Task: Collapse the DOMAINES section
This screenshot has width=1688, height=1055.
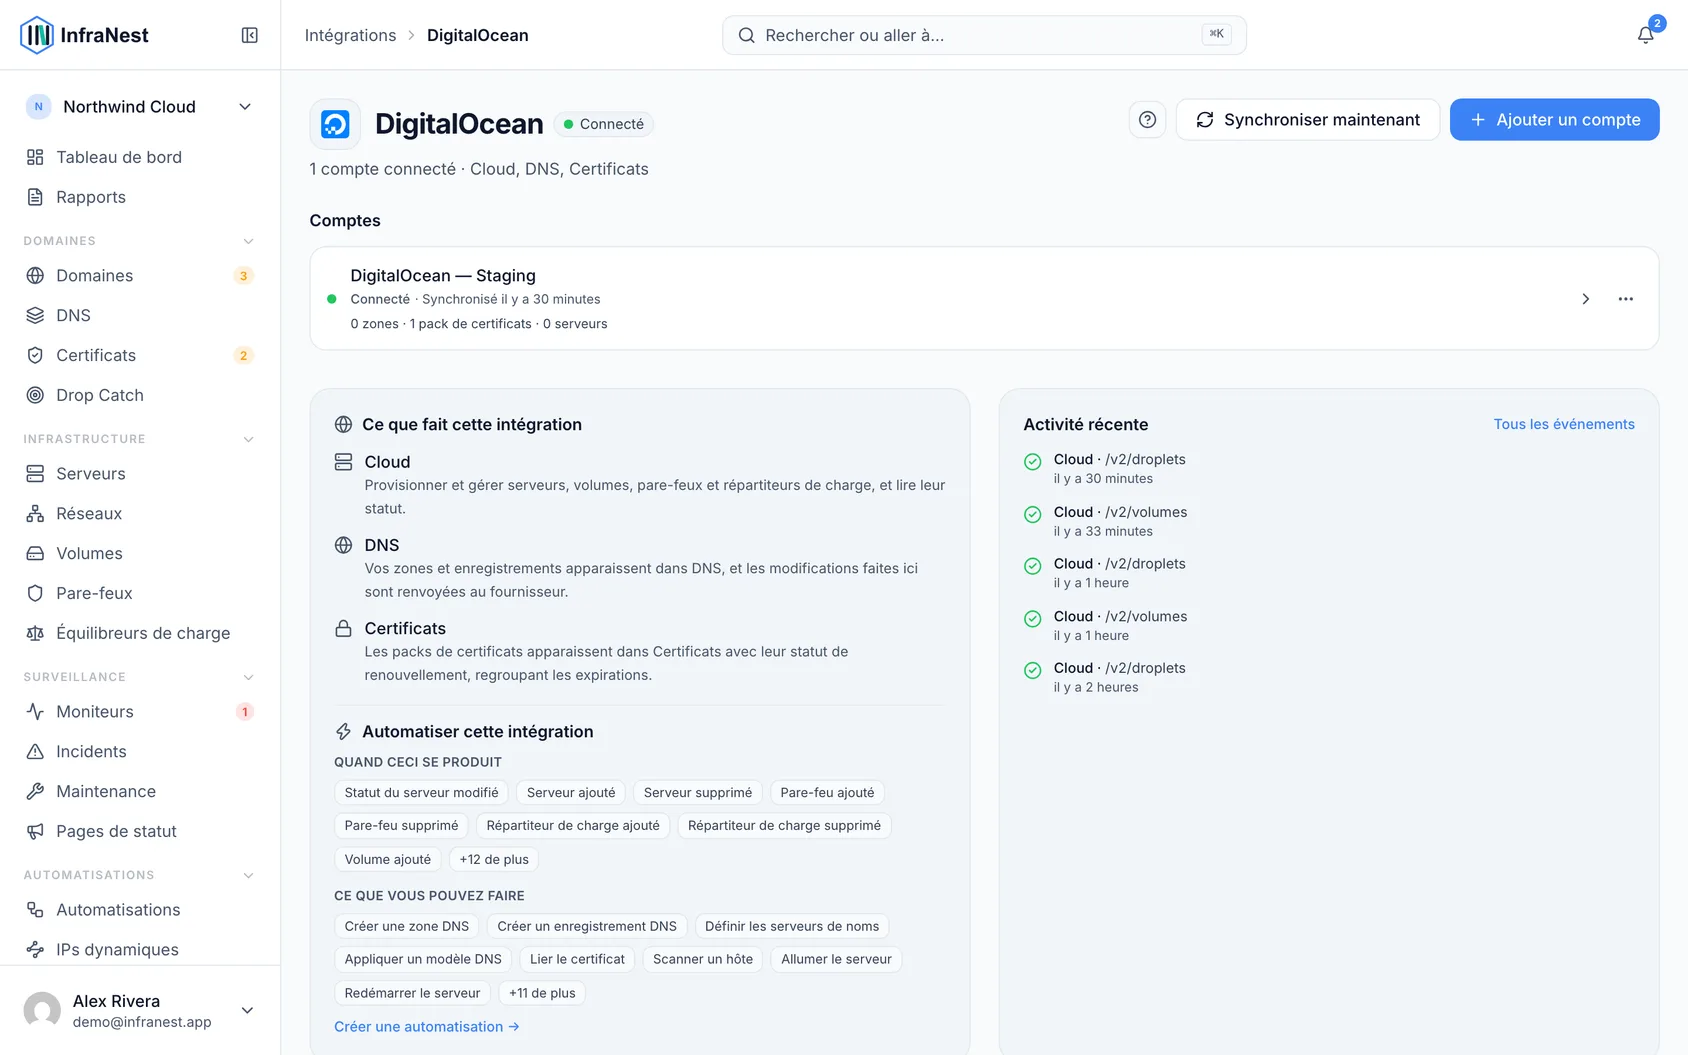Action: coord(248,241)
